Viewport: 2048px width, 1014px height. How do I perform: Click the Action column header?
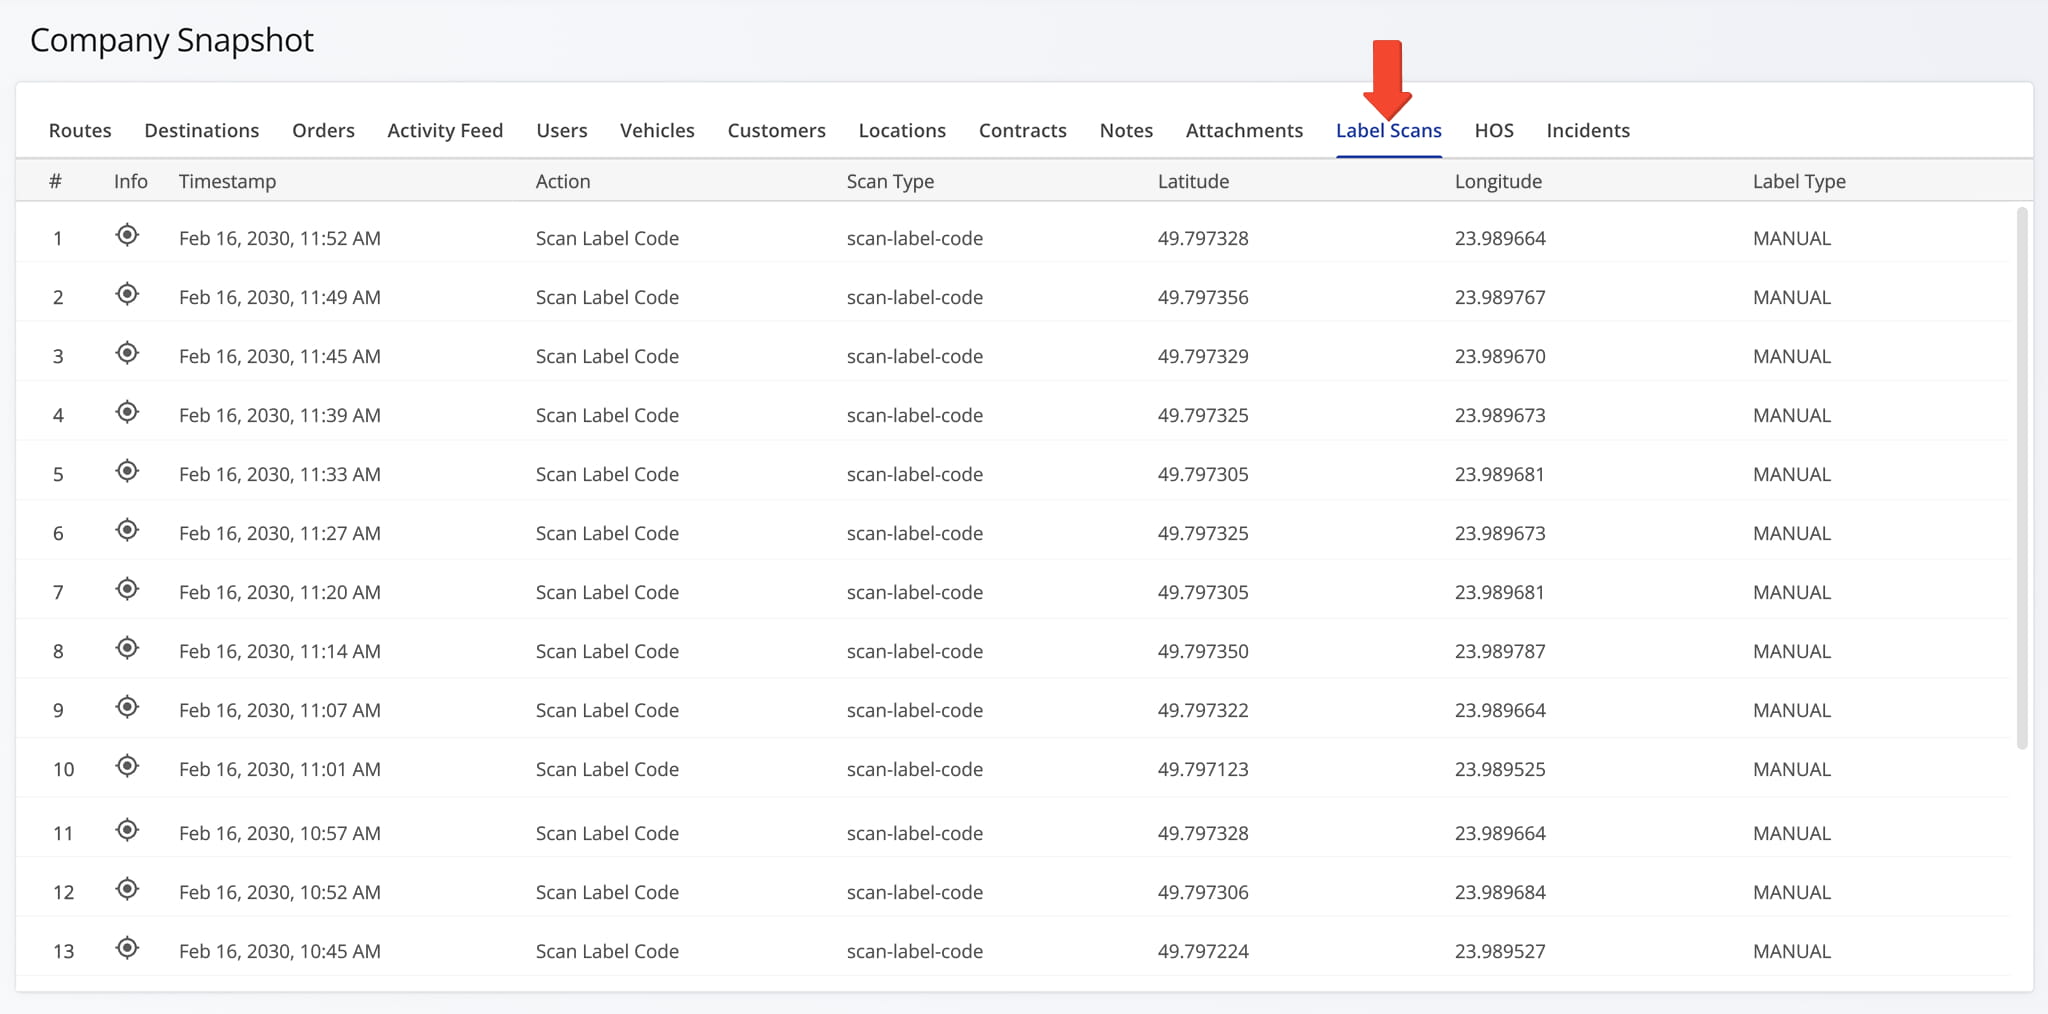[563, 181]
